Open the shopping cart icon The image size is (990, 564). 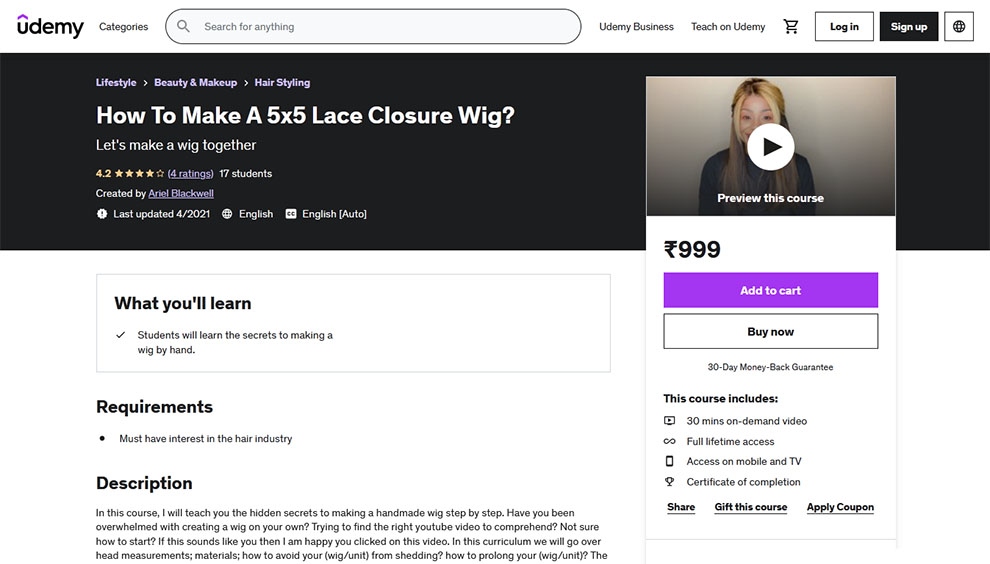coord(790,27)
